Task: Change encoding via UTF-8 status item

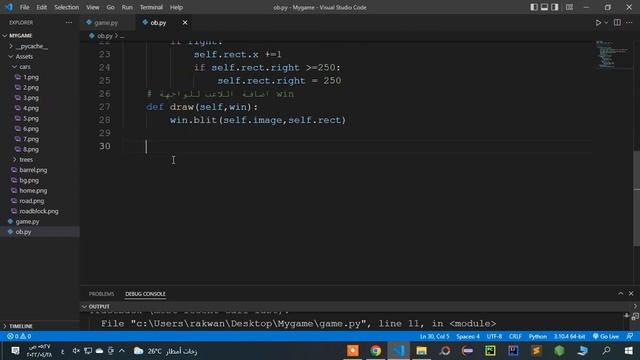Action: 494,336
